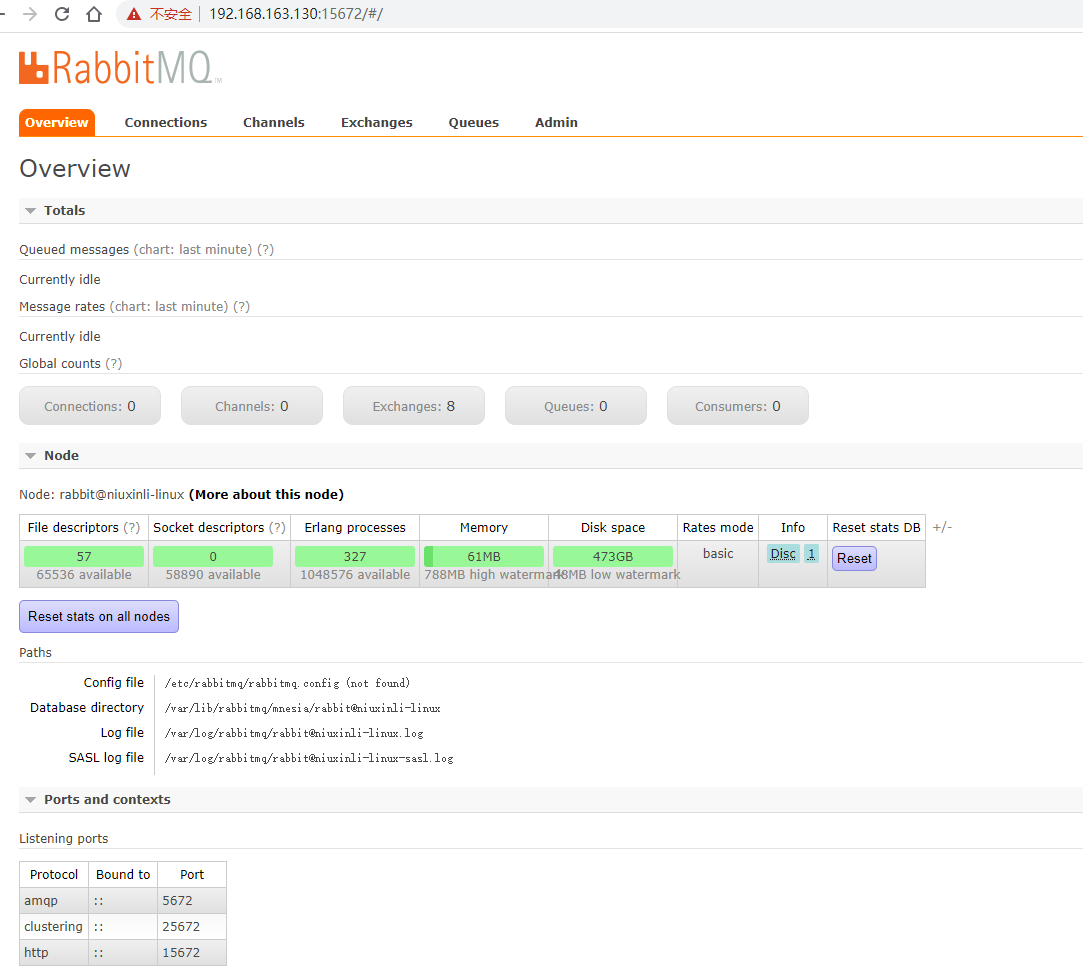The height and width of the screenshot is (976, 1083).
Task: Focus the browser address bar URL
Action: click(296, 14)
